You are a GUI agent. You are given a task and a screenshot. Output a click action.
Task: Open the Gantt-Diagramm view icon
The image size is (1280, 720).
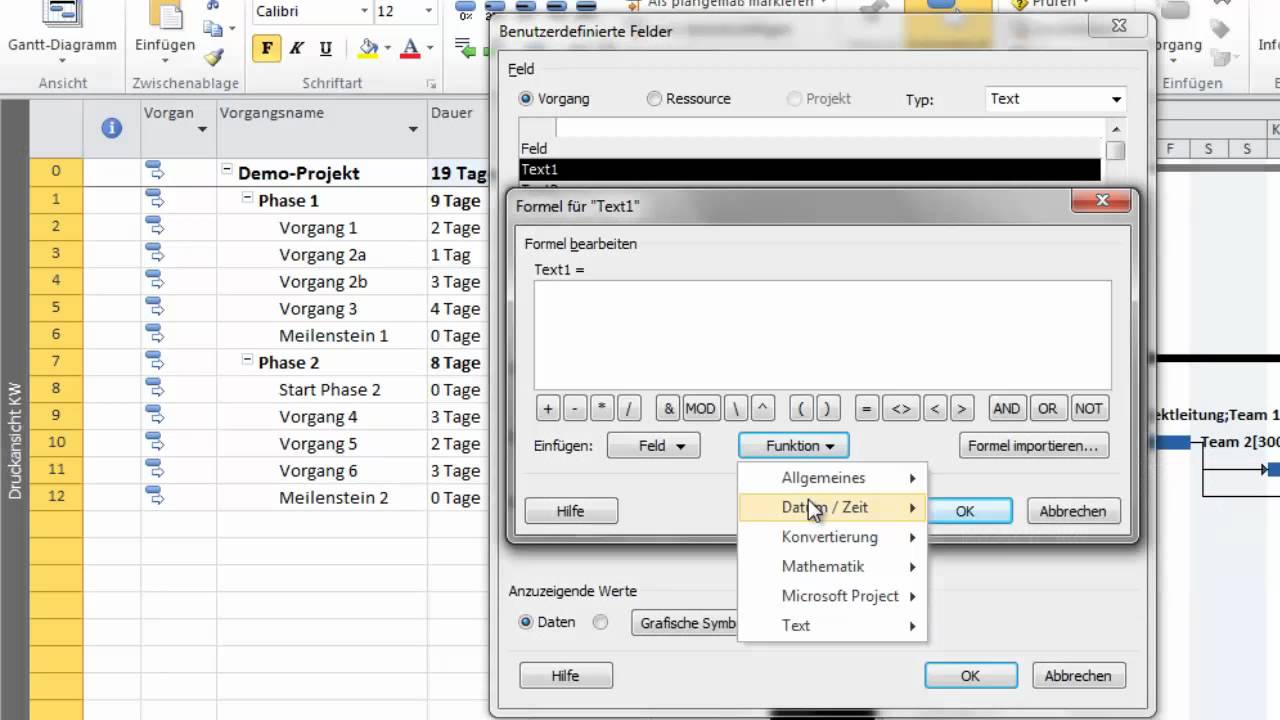[x=62, y=14]
